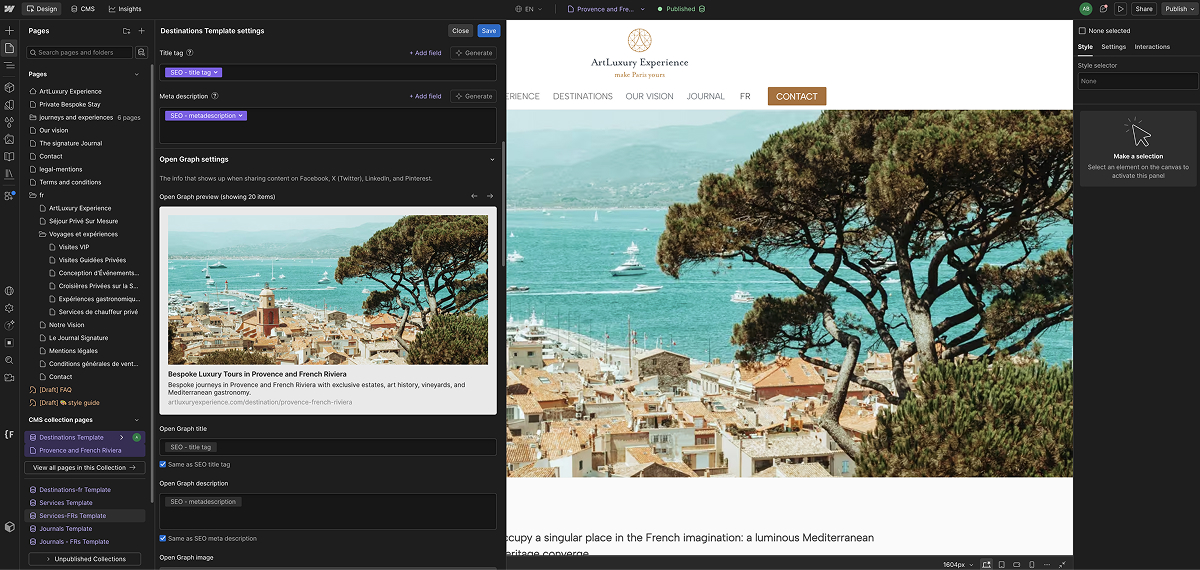Switch to CMS mode tab
Screen dimensions: 1200x570
click(83, 8)
